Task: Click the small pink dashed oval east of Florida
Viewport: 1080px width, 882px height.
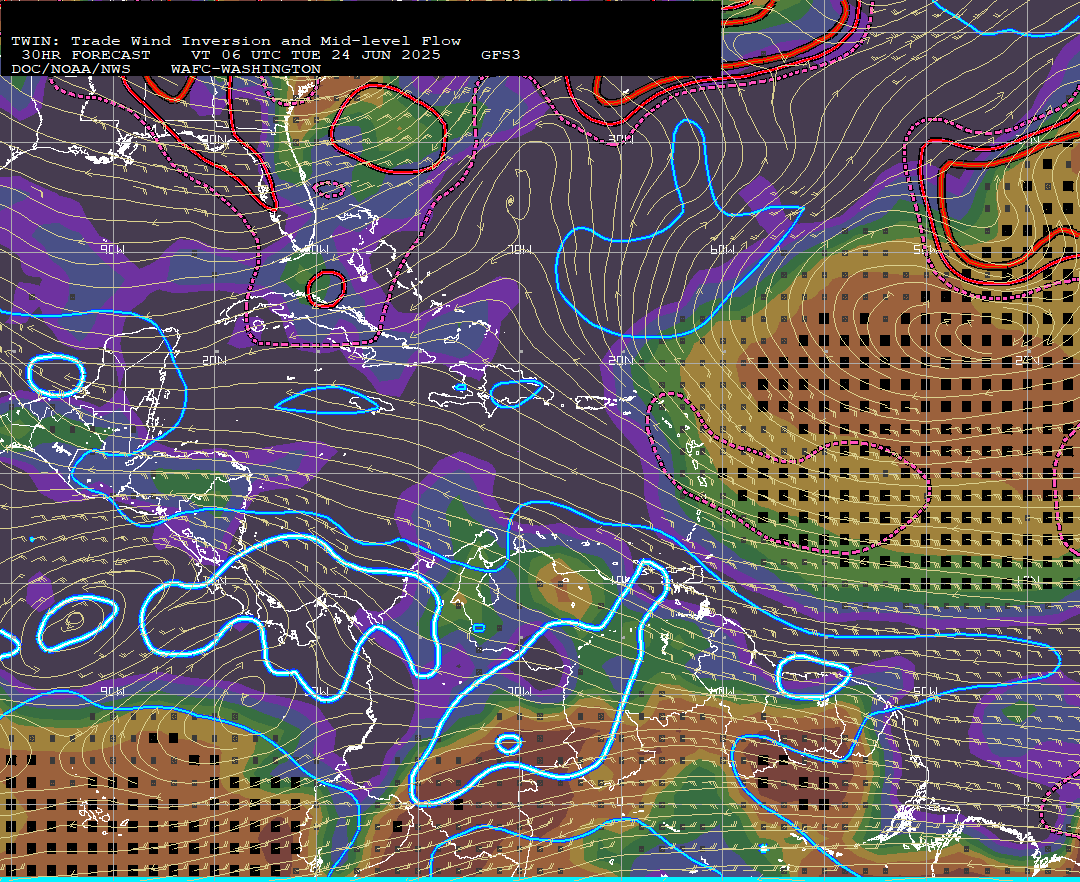Action: [329, 188]
